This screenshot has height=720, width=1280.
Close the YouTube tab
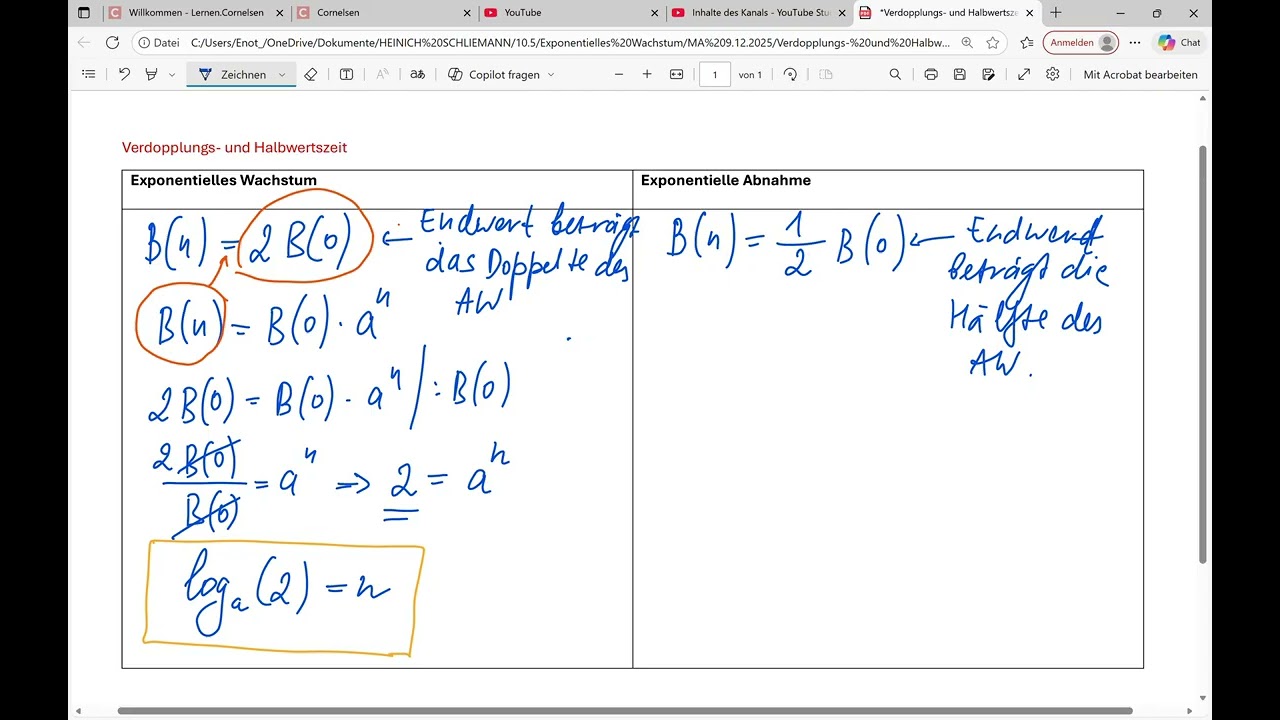tap(655, 13)
